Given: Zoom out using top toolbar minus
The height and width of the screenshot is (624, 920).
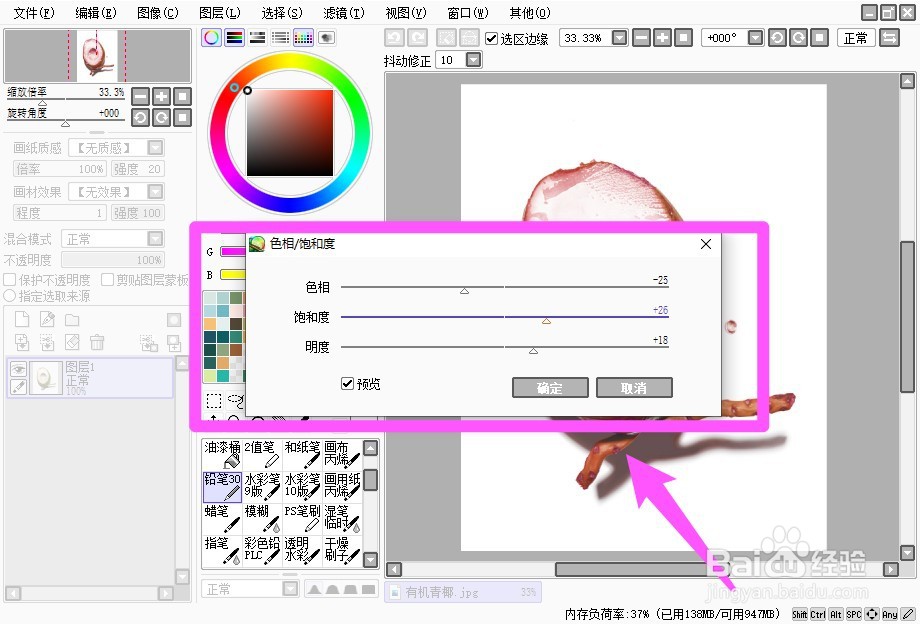Looking at the screenshot, I should tap(642, 38).
